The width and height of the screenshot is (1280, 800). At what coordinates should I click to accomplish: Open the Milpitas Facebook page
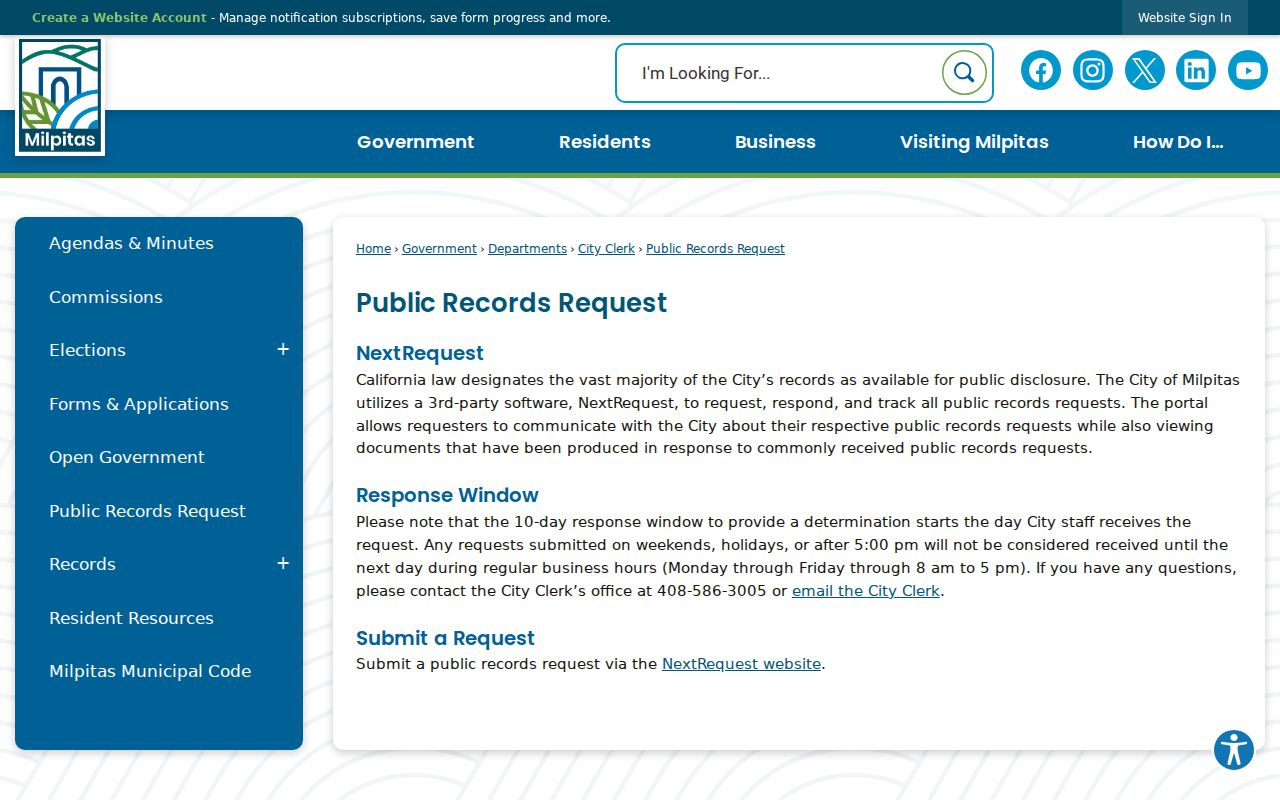click(1041, 71)
